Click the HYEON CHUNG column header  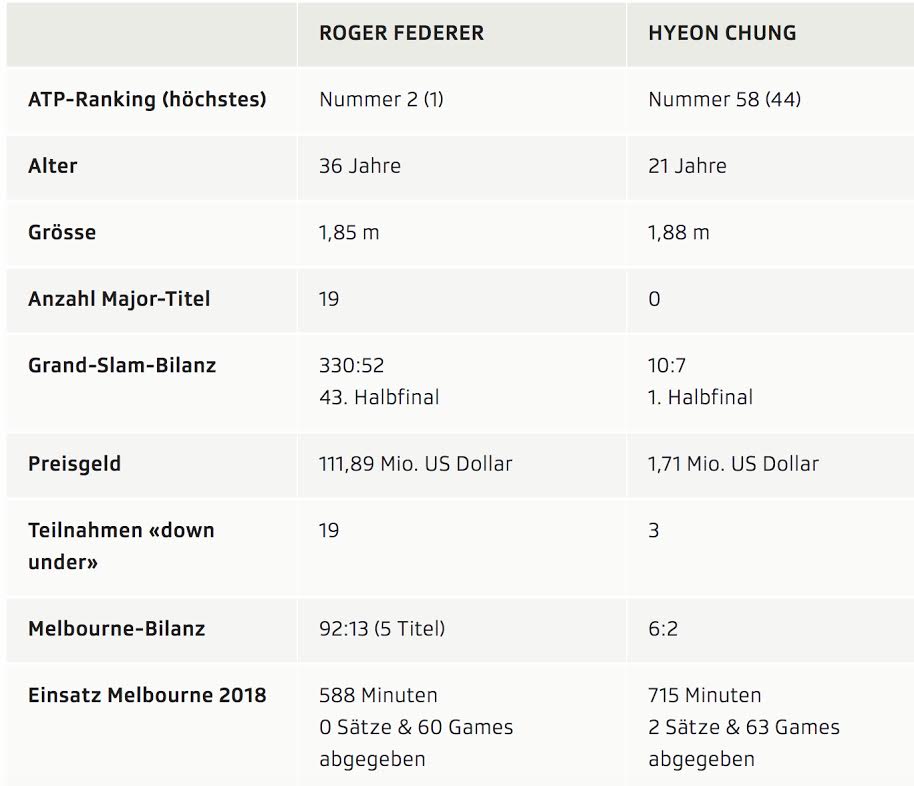coord(722,33)
